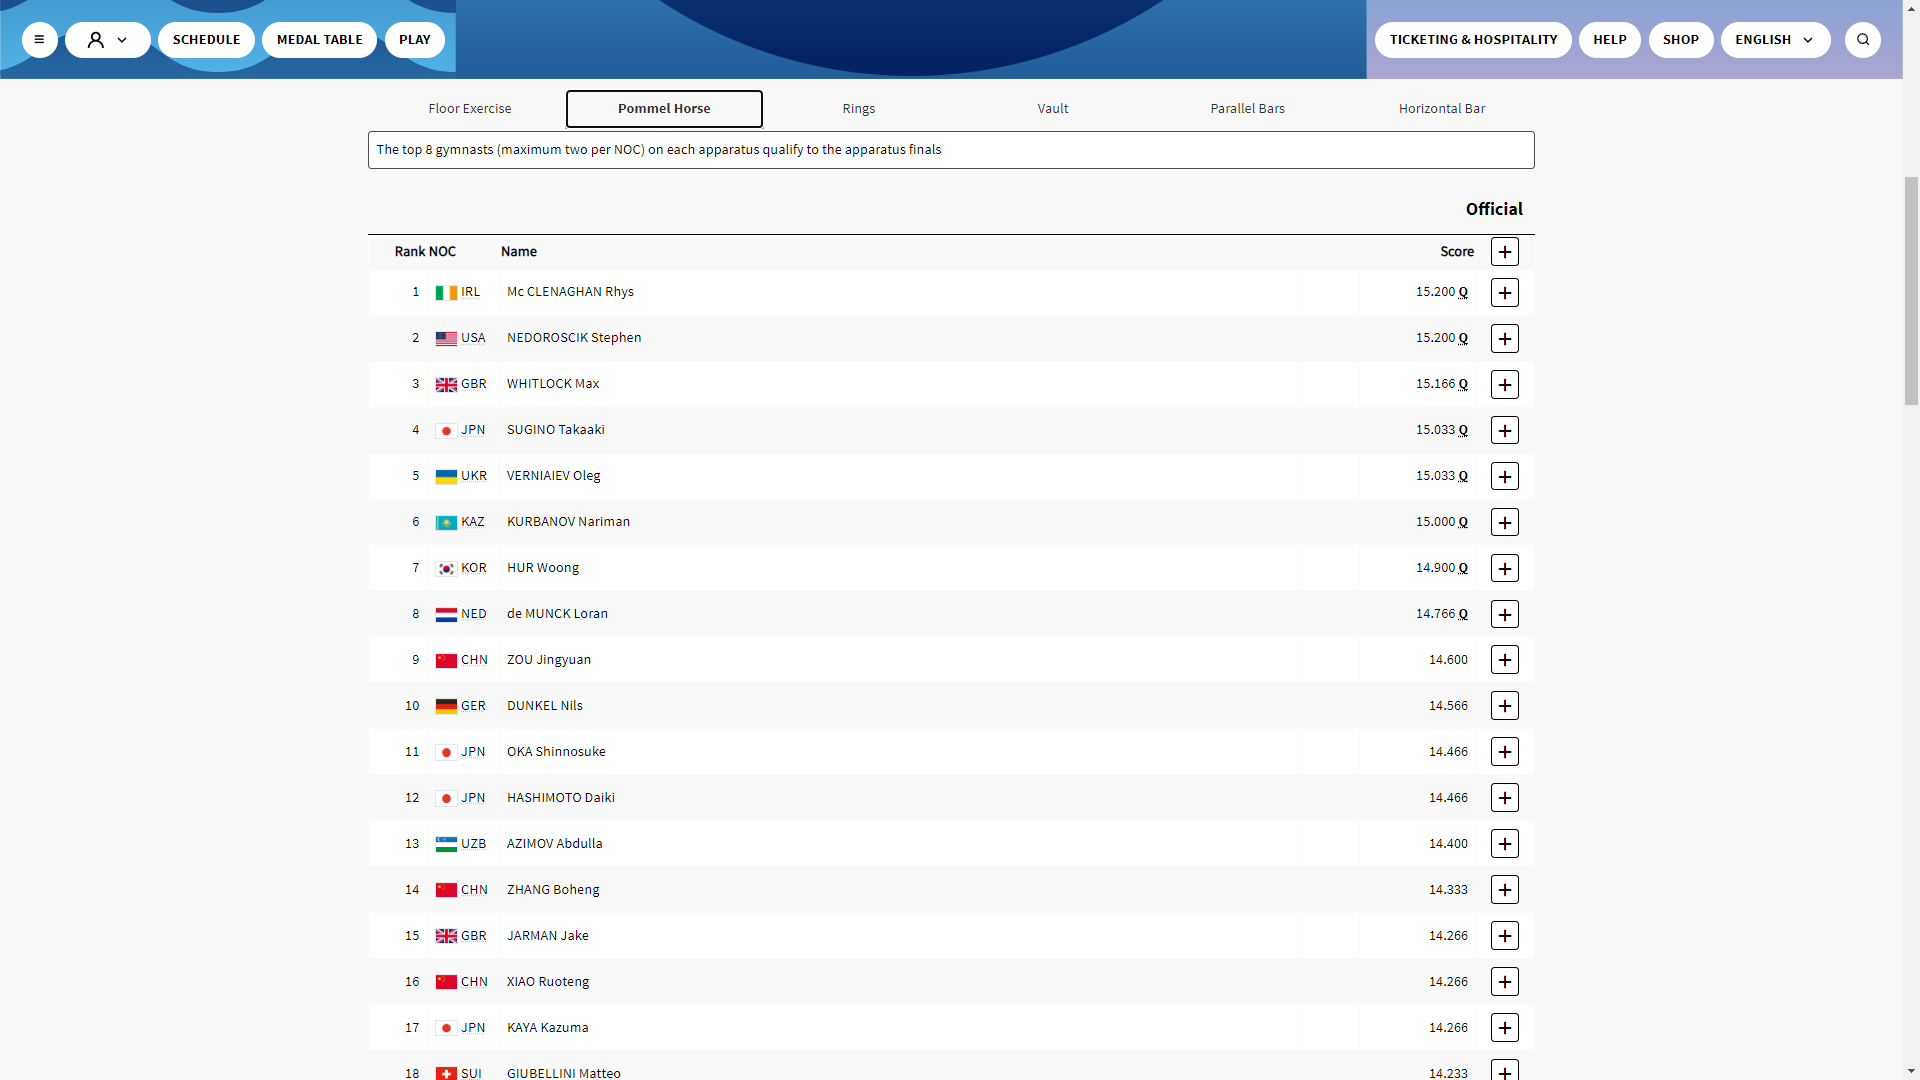Click the search magnifier icon
Viewport: 1920px width, 1080px height.
pyautogui.click(x=1862, y=40)
